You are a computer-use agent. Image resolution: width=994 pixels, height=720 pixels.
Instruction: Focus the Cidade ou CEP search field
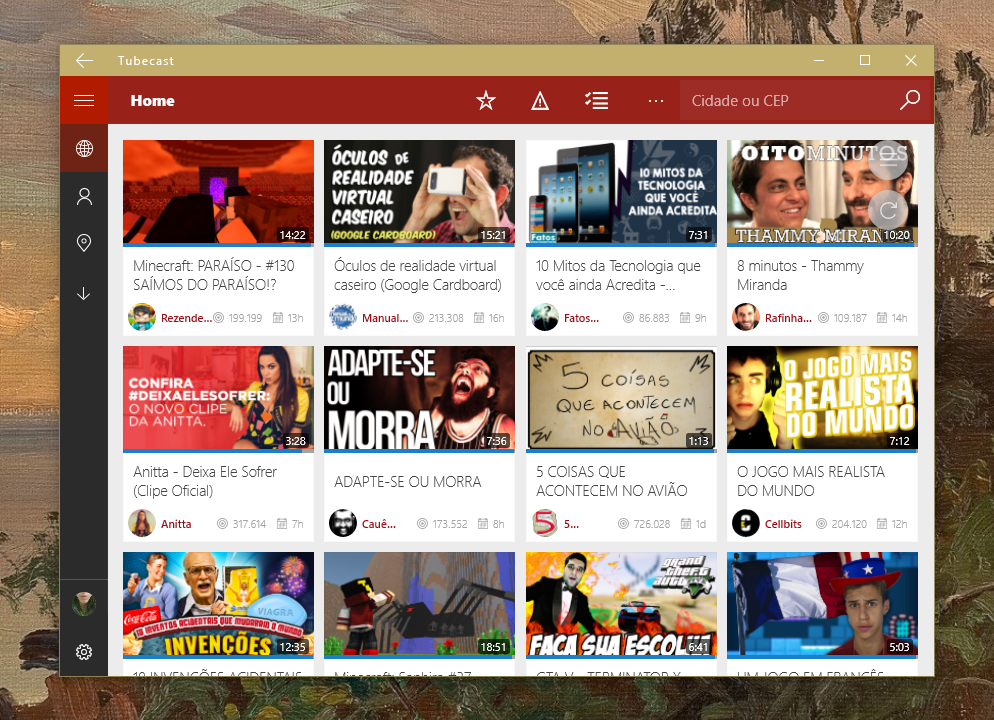(x=789, y=100)
